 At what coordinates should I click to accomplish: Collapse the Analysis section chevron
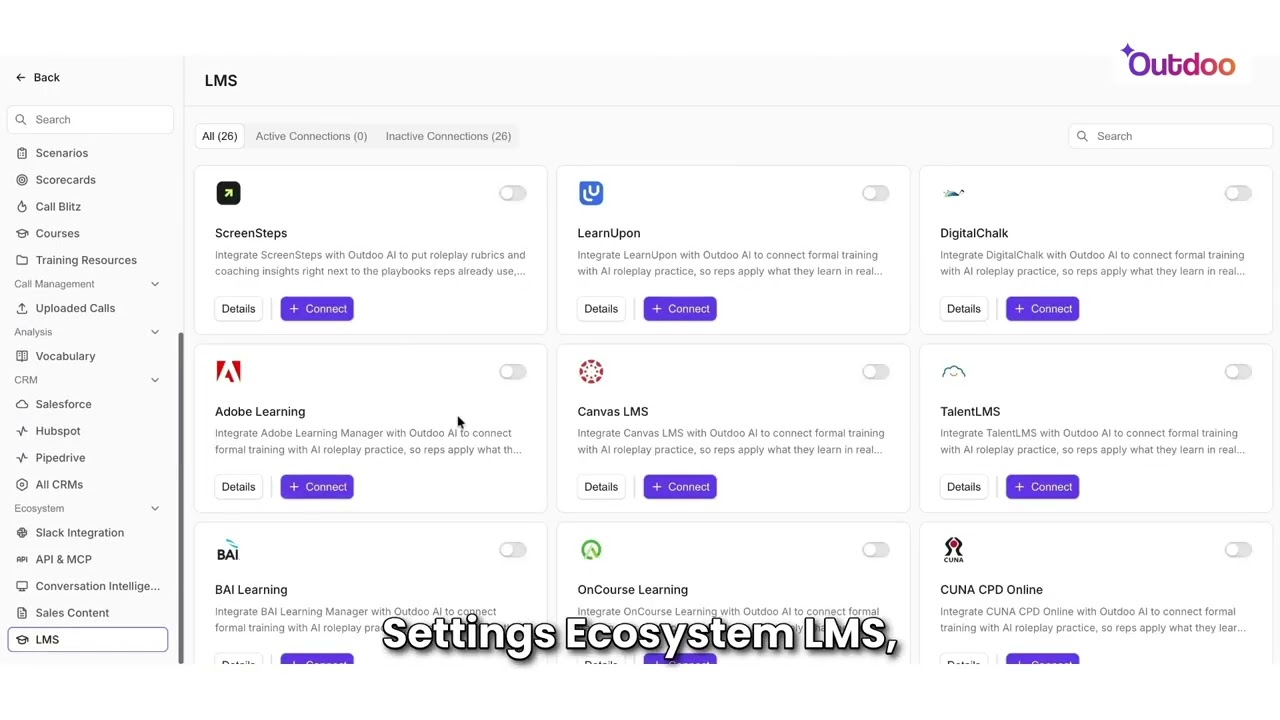tap(155, 332)
